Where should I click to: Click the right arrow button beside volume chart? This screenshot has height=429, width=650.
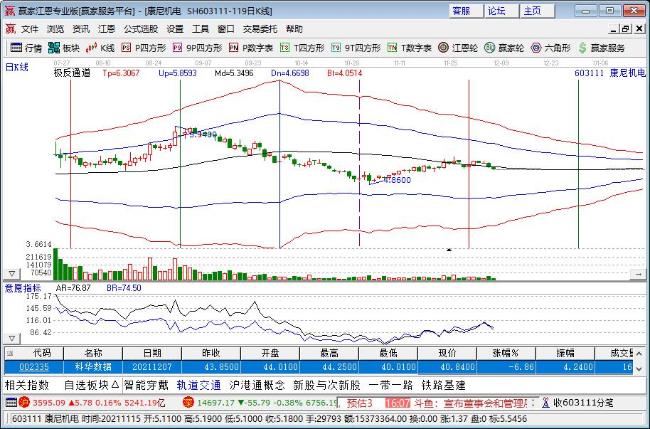click(638, 274)
